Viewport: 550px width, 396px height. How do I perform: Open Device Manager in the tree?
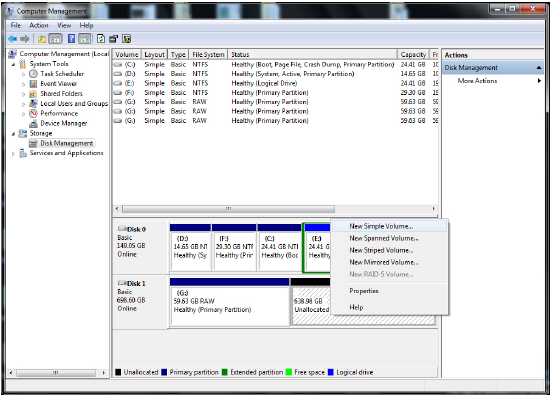coord(63,123)
